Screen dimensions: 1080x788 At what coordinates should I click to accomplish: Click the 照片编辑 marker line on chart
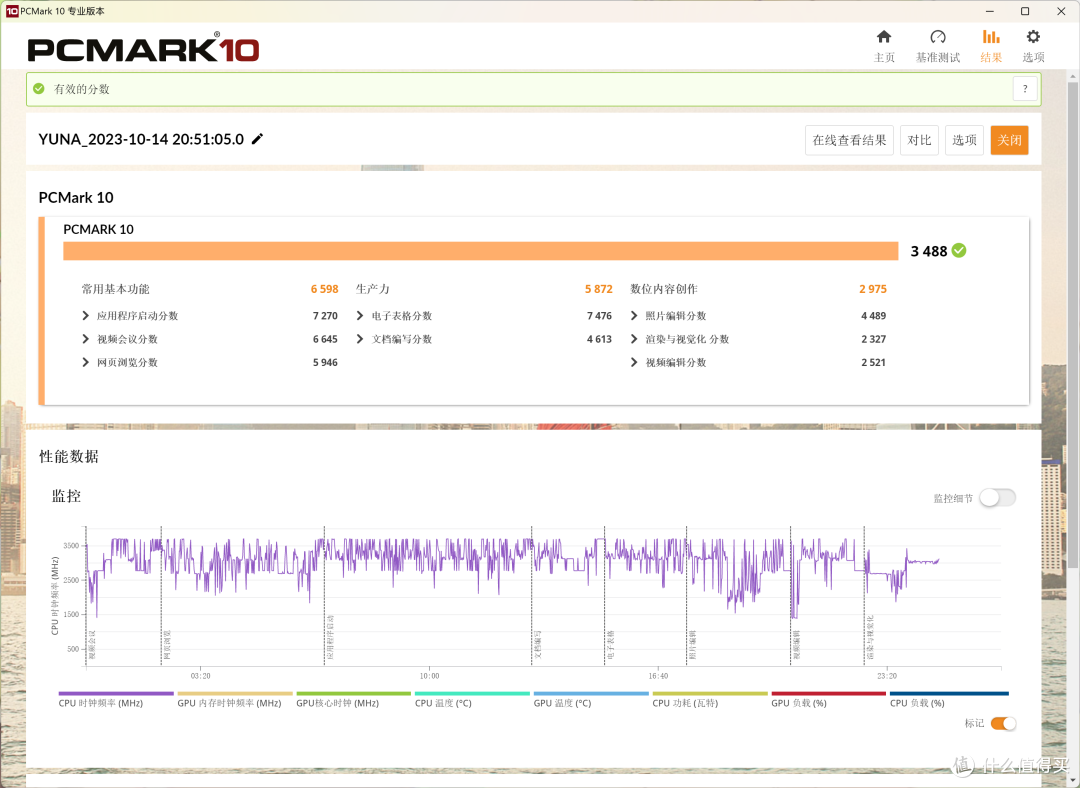pos(687,596)
